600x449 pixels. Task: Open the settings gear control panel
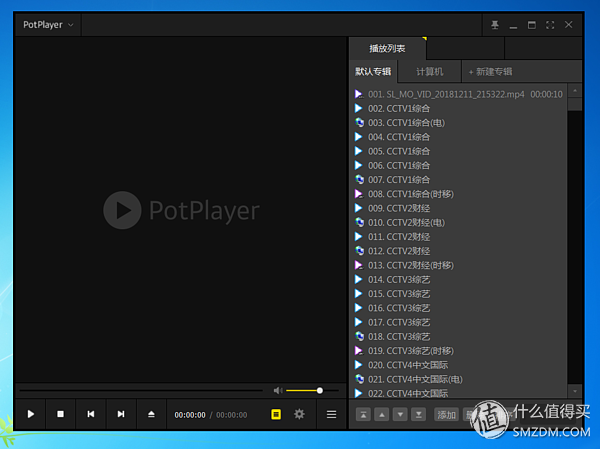tap(299, 414)
